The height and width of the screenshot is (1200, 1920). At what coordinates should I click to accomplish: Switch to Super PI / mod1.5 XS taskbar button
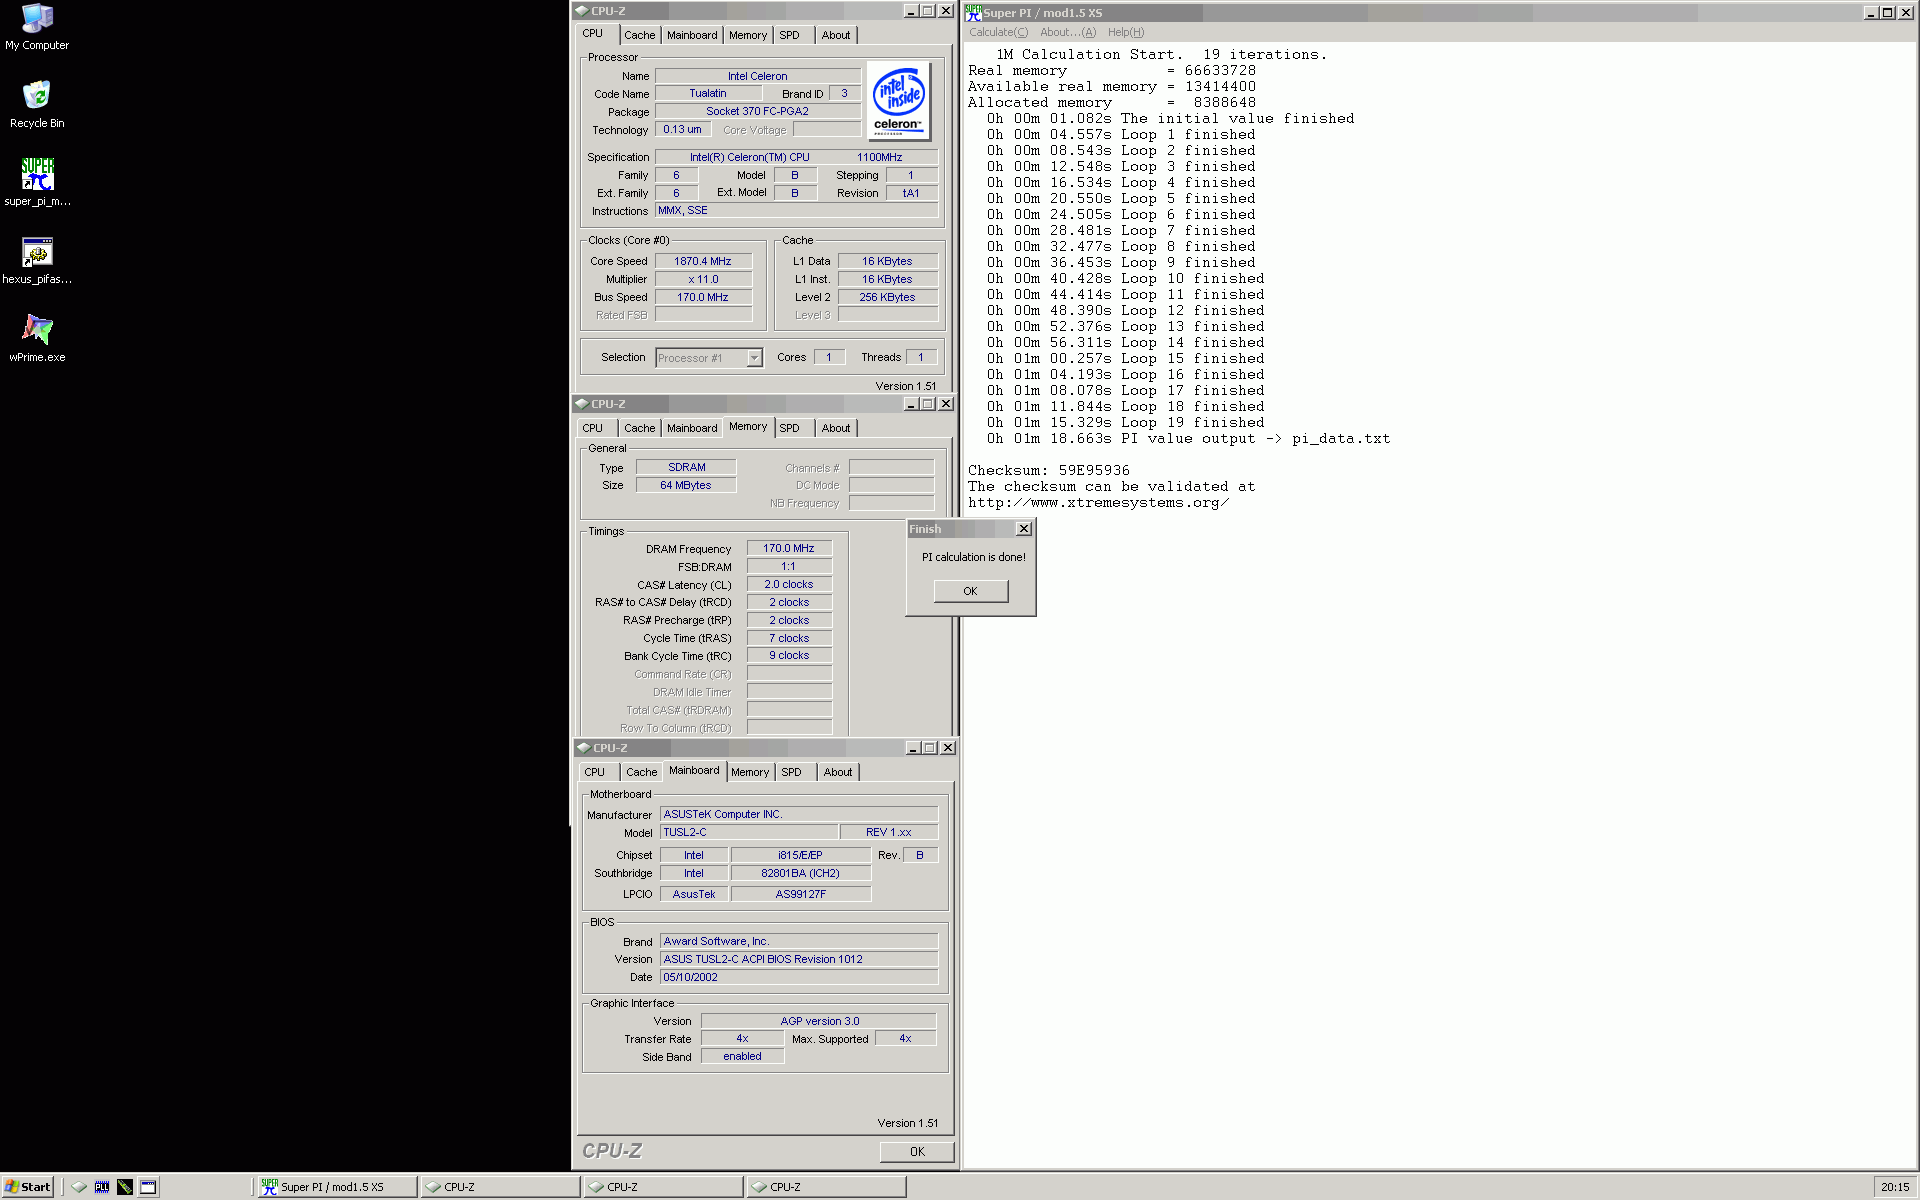click(336, 1187)
